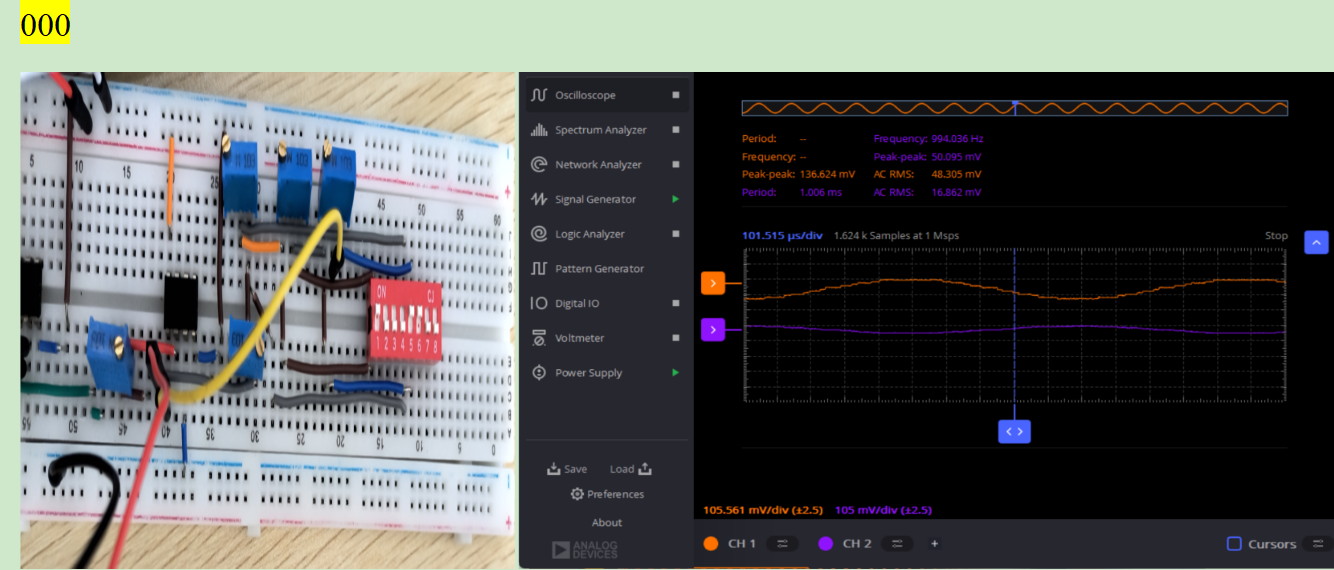Open the About page
The width and height of the screenshot is (1334, 570).
[607, 523]
